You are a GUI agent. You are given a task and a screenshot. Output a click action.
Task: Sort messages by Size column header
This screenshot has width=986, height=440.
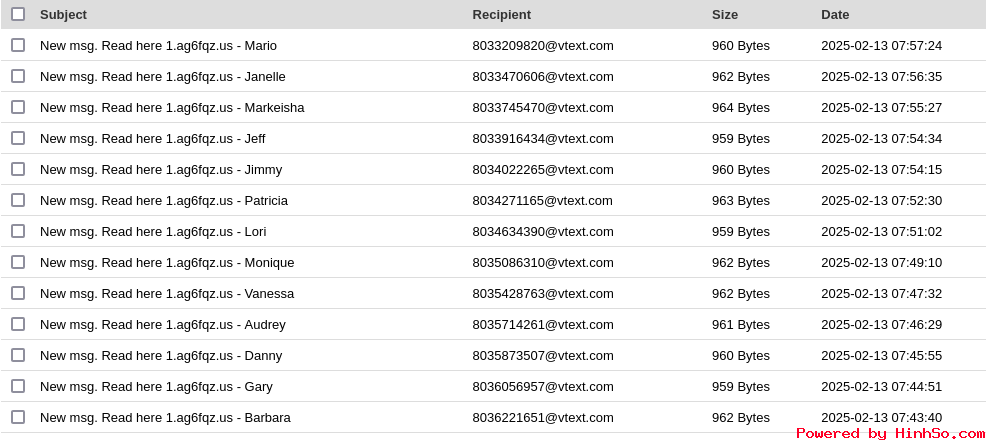tap(724, 14)
